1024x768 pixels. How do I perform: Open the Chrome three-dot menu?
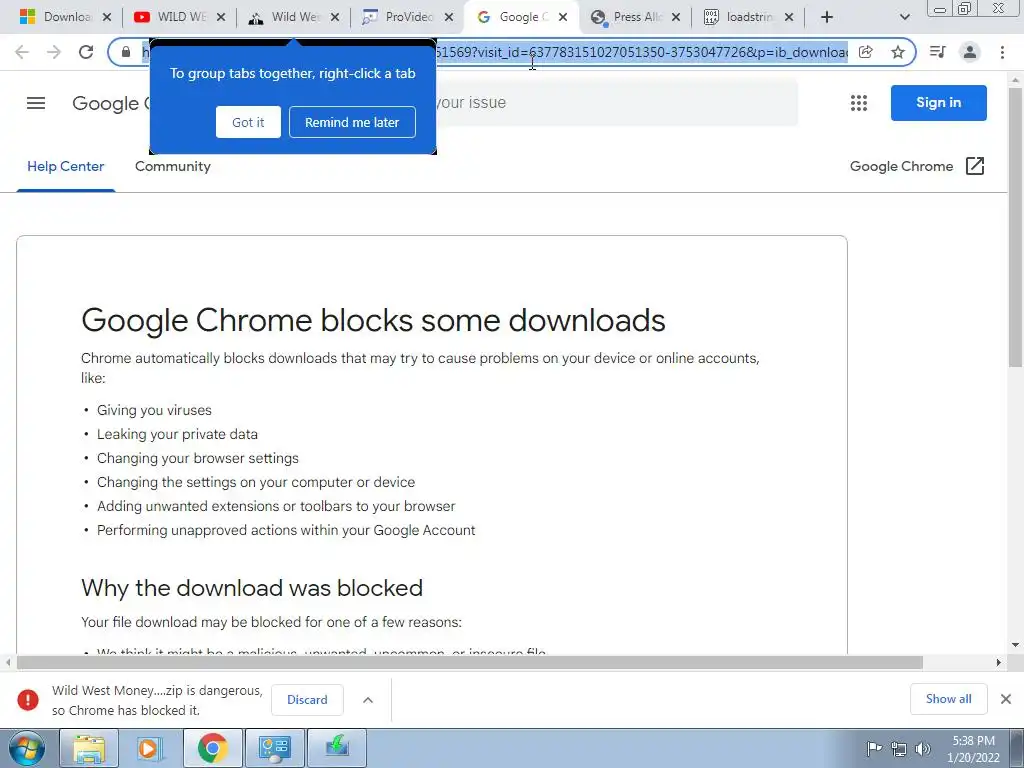point(1002,52)
